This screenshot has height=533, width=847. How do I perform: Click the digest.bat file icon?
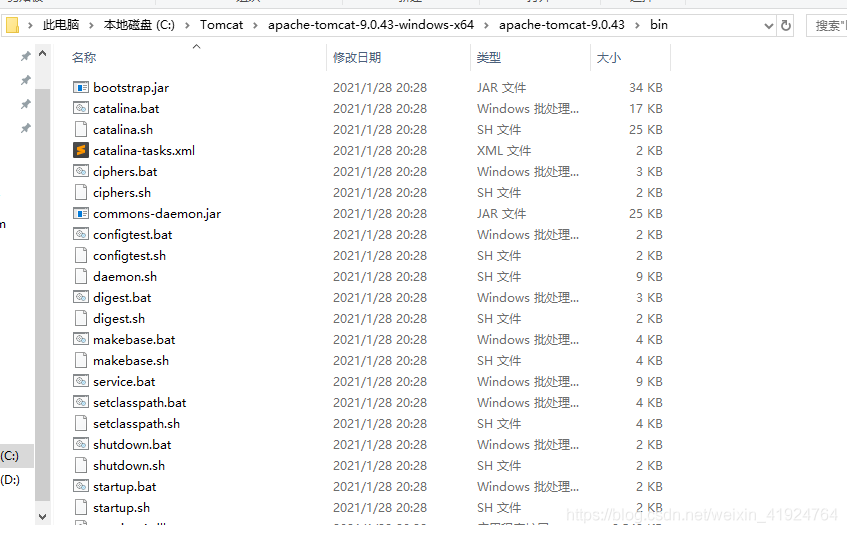[x=80, y=297]
